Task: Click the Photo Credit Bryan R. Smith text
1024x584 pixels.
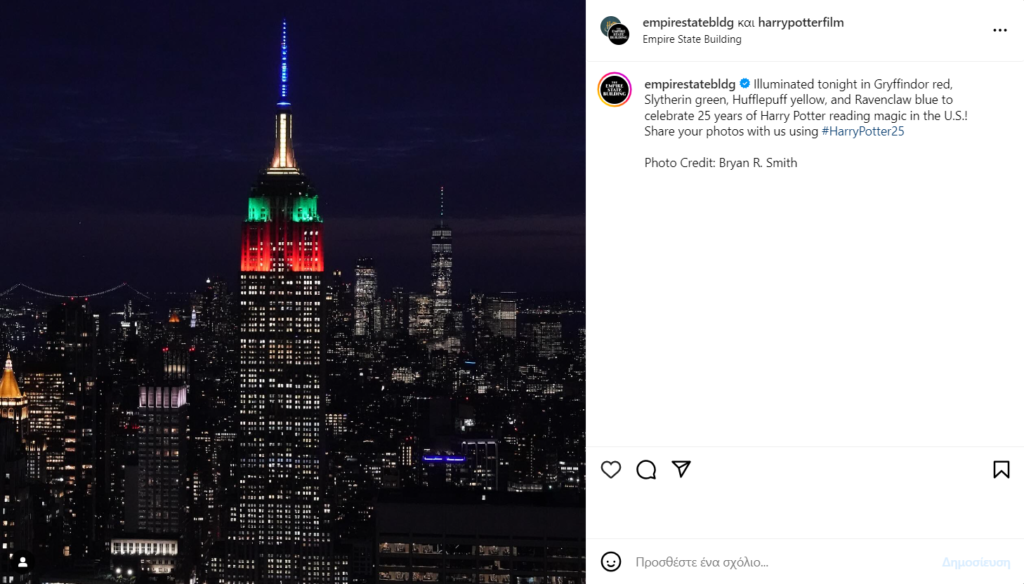Action: 720,163
